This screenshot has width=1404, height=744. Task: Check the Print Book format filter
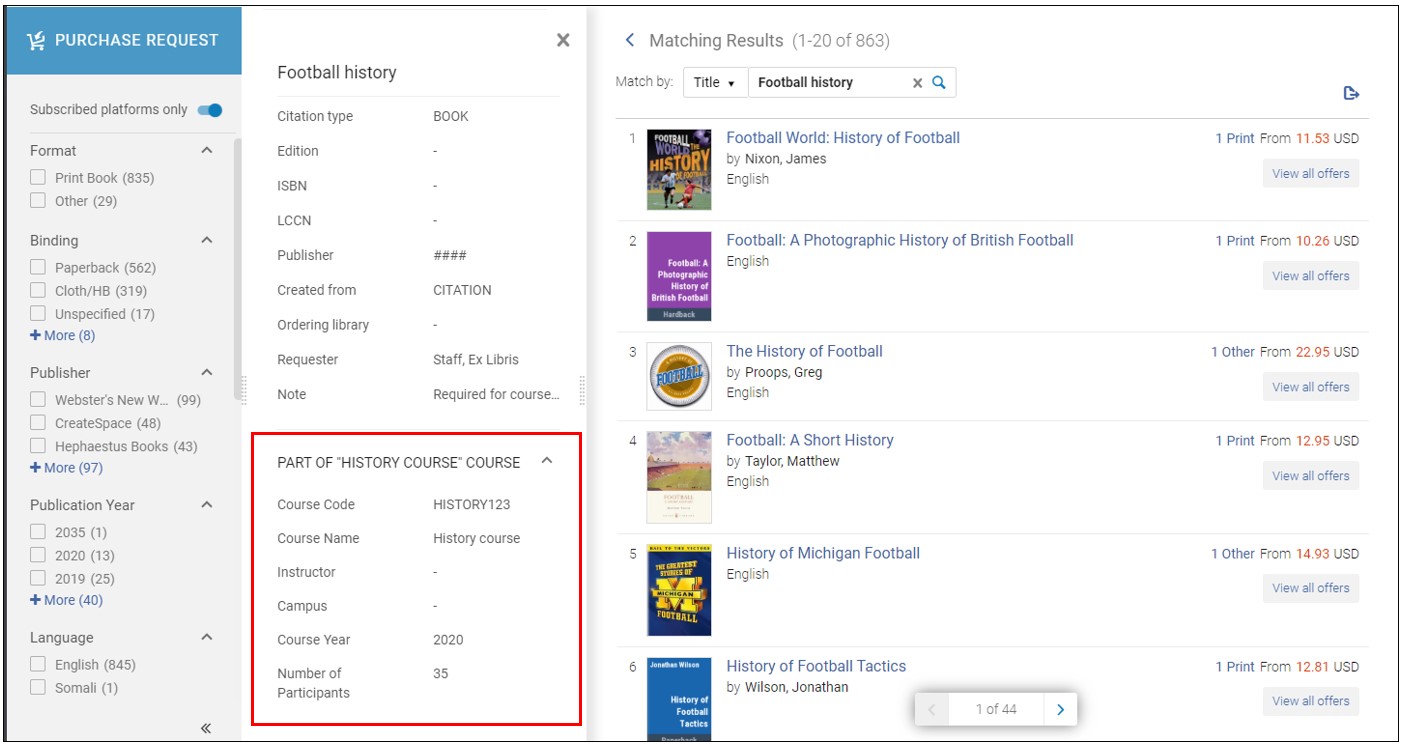[38, 178]
